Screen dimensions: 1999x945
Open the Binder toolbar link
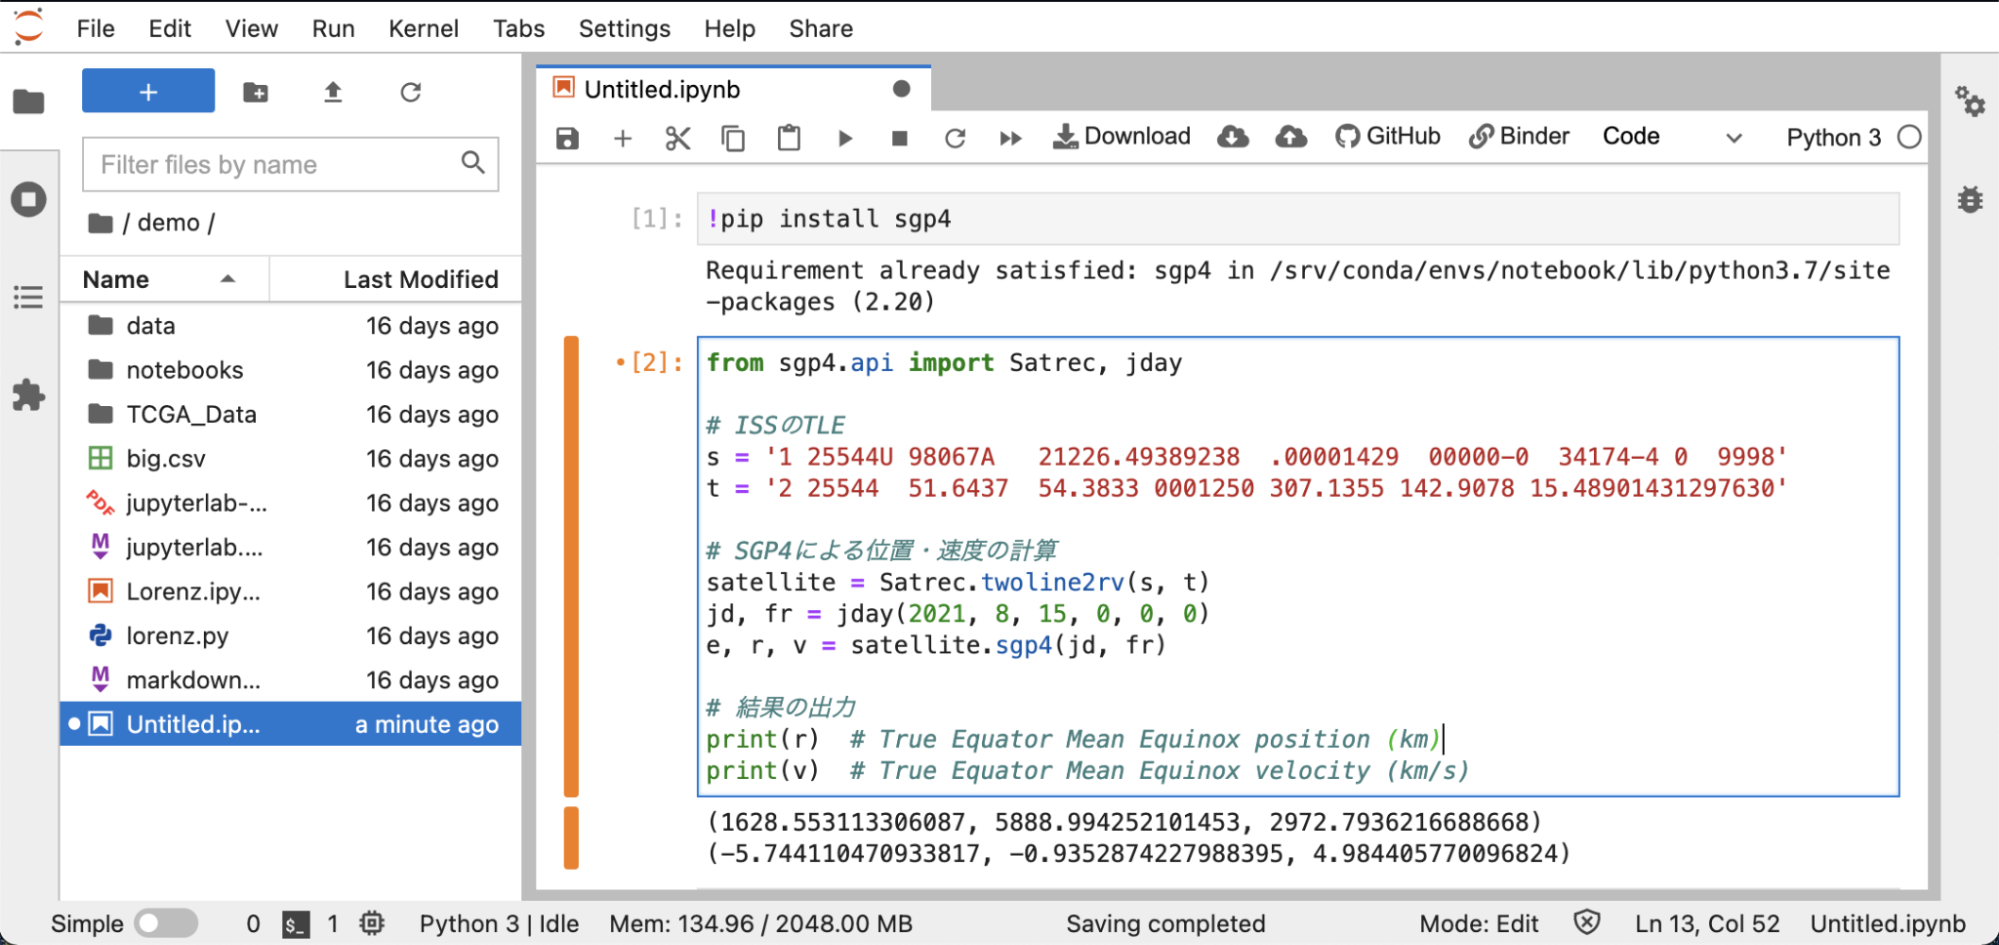(1519, 136)
